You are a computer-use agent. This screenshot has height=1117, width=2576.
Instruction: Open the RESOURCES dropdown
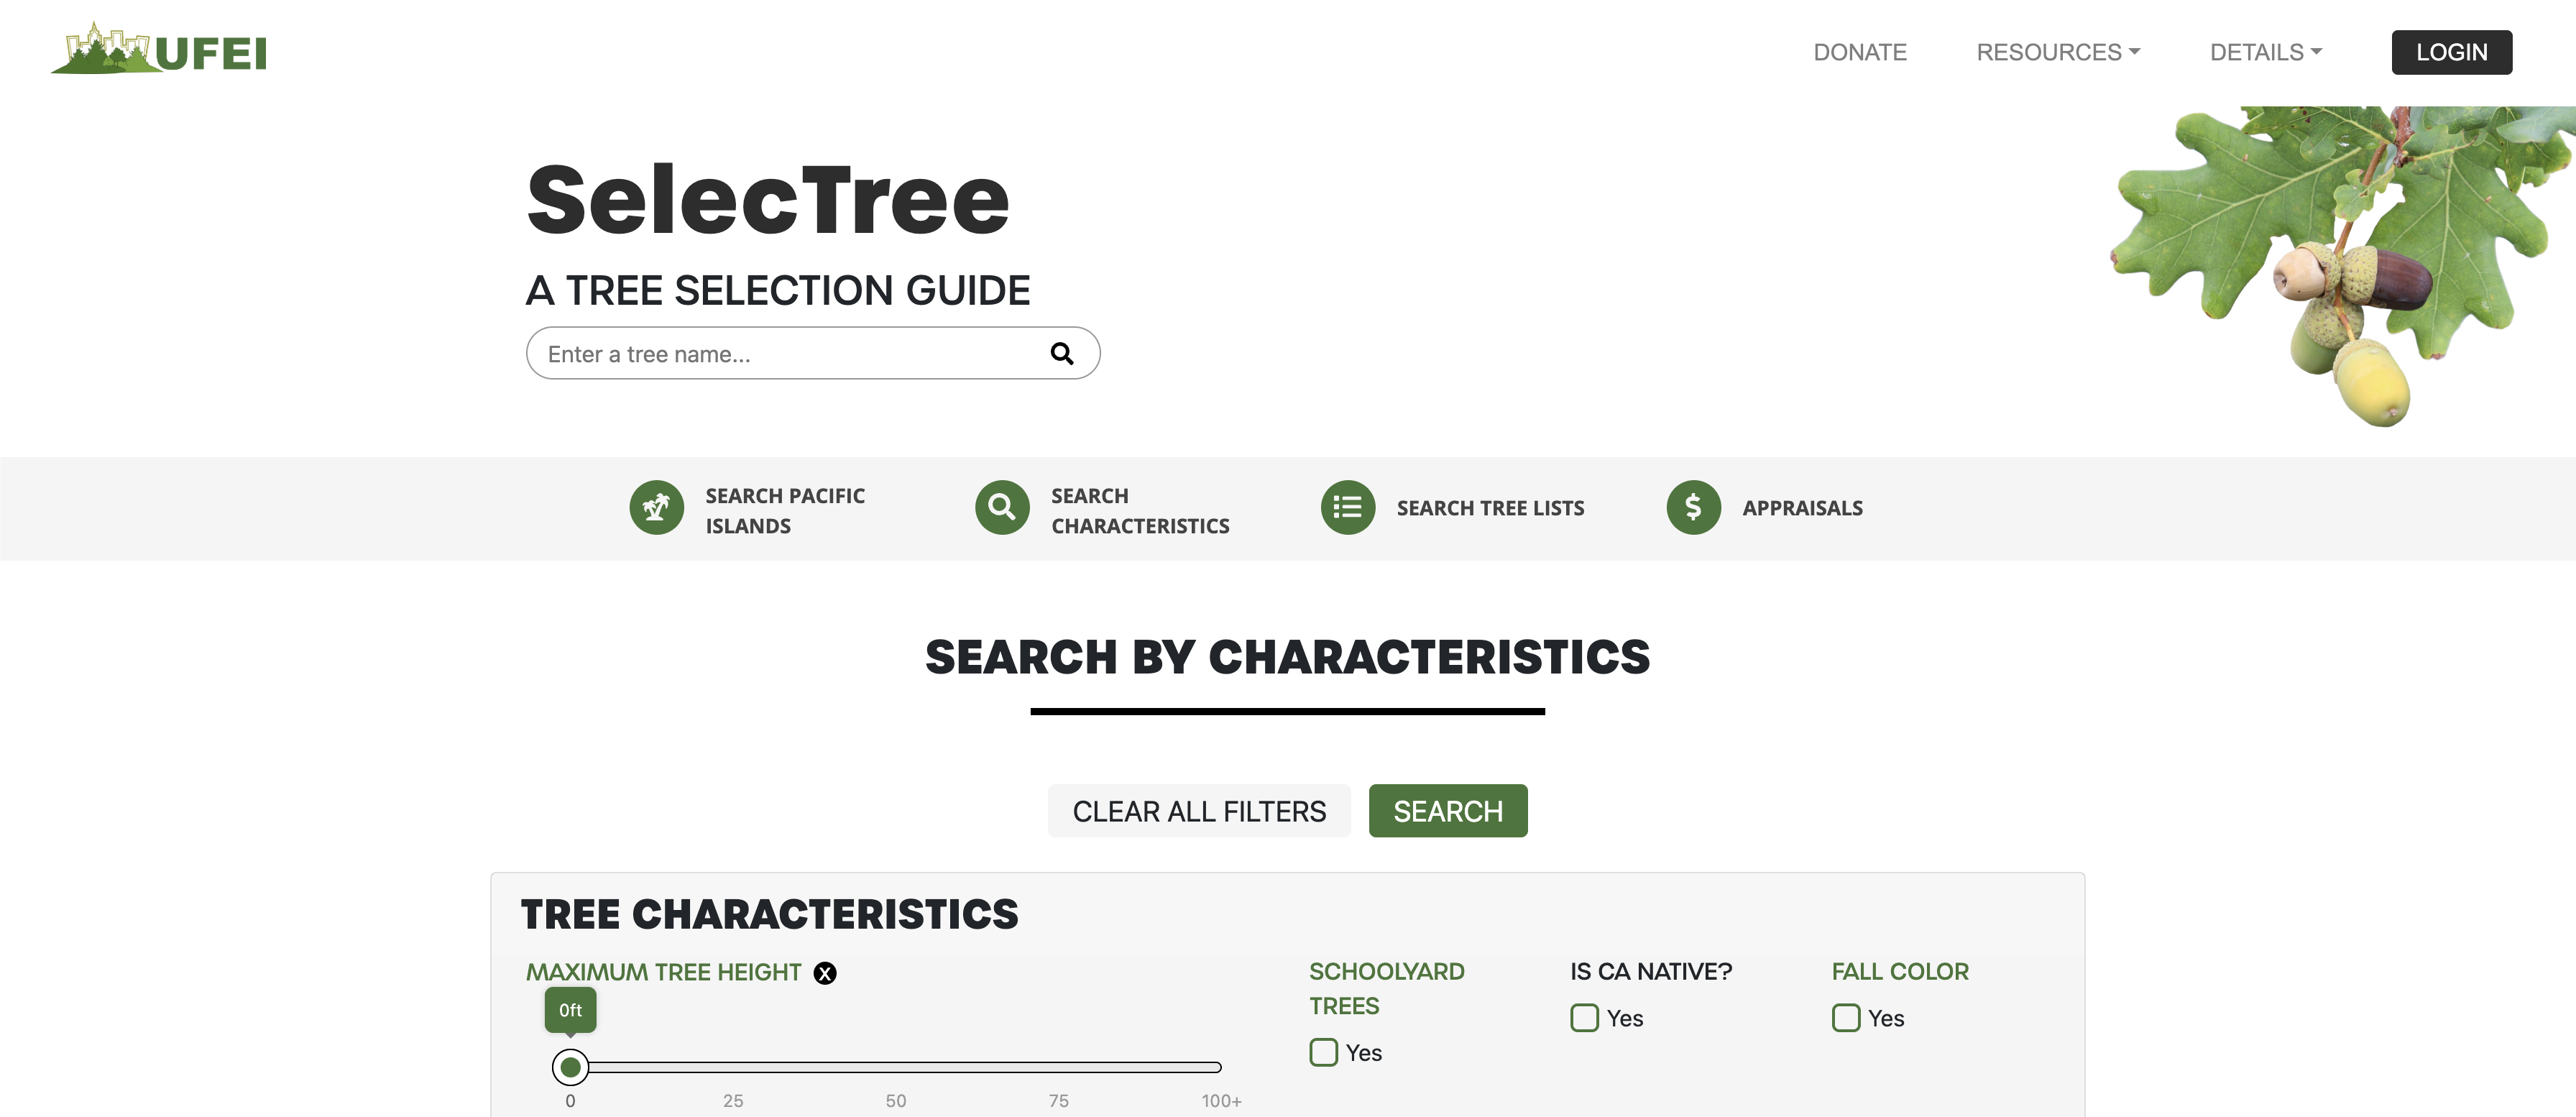pyautogui.click(x=2057, y=51)
